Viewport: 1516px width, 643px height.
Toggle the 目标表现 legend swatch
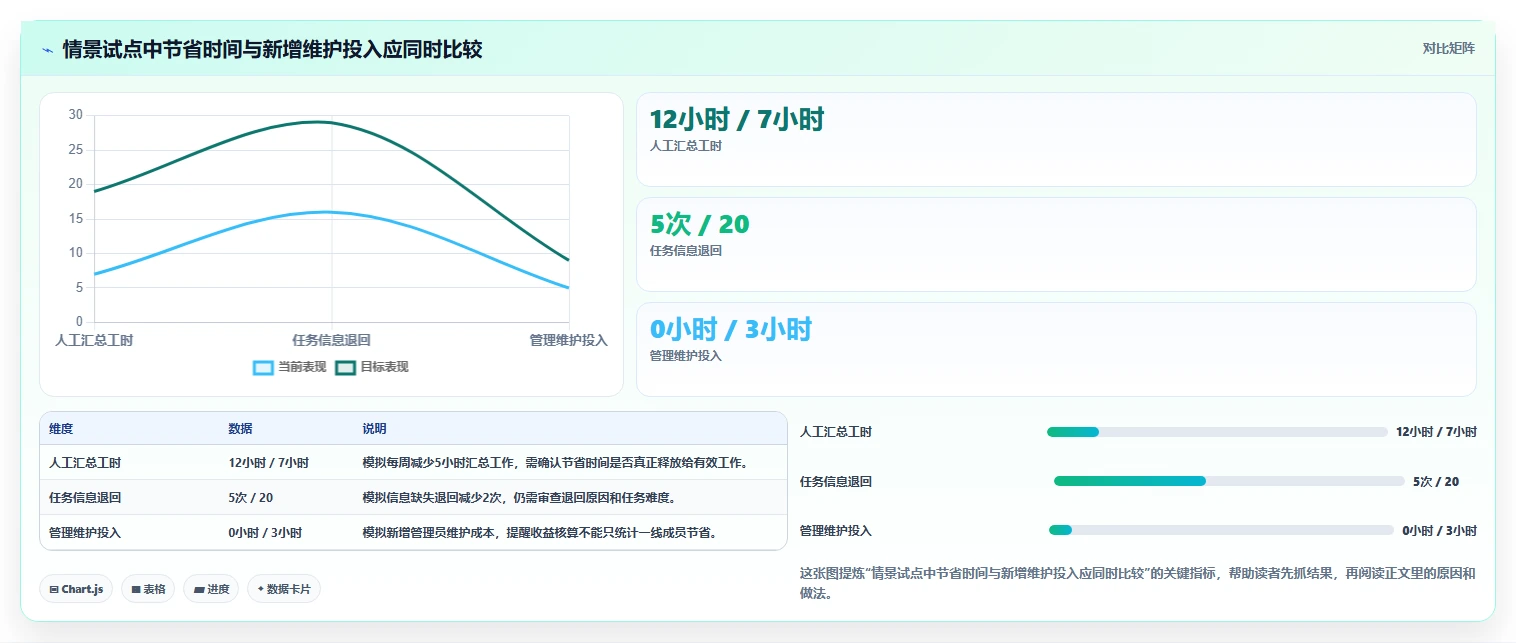coord(345,367)
